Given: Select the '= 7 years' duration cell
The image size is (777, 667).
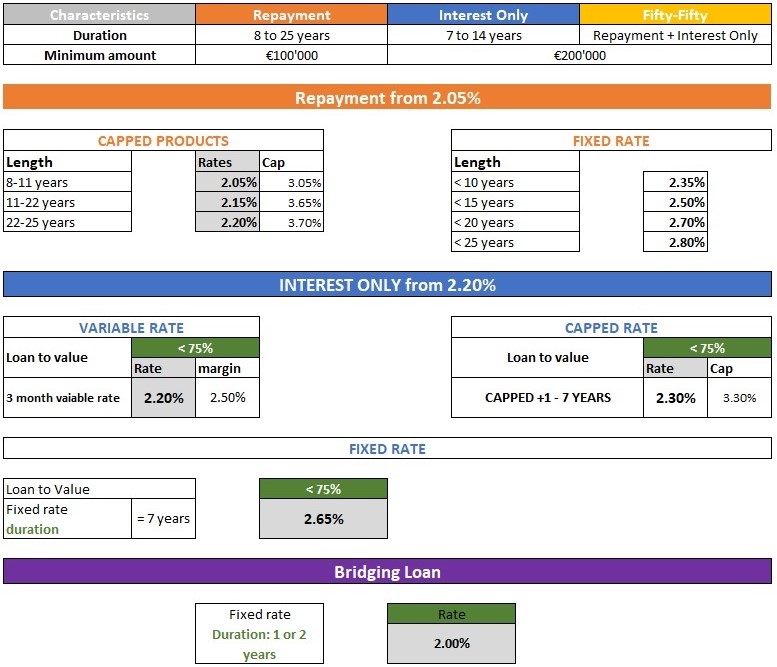Looking at the screenshot, I should tap(163, 518).
